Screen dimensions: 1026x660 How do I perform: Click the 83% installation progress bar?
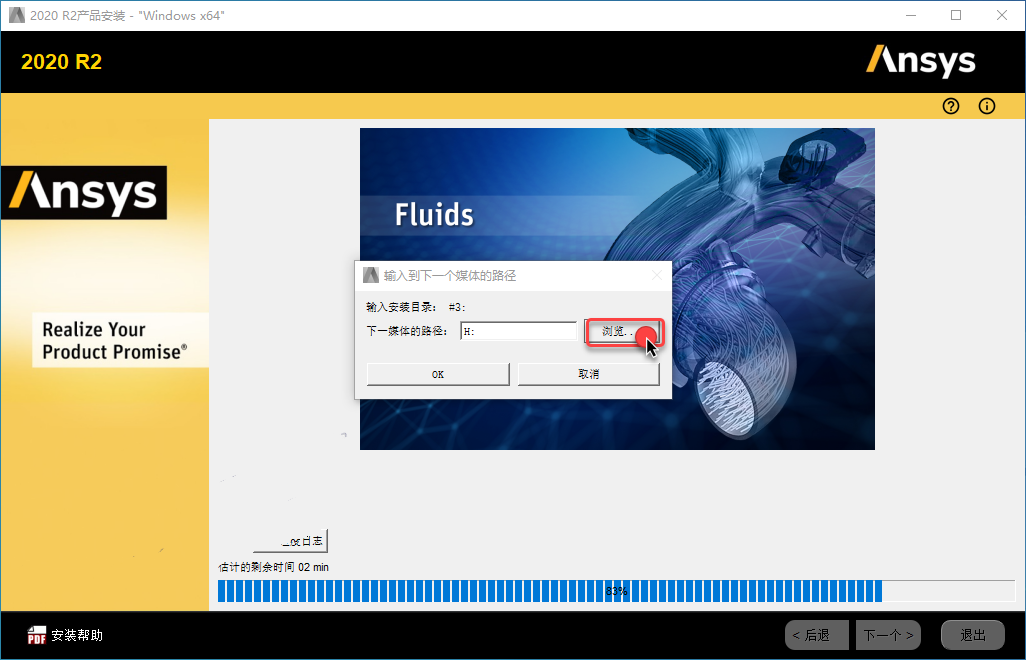(x=616, y=591)
